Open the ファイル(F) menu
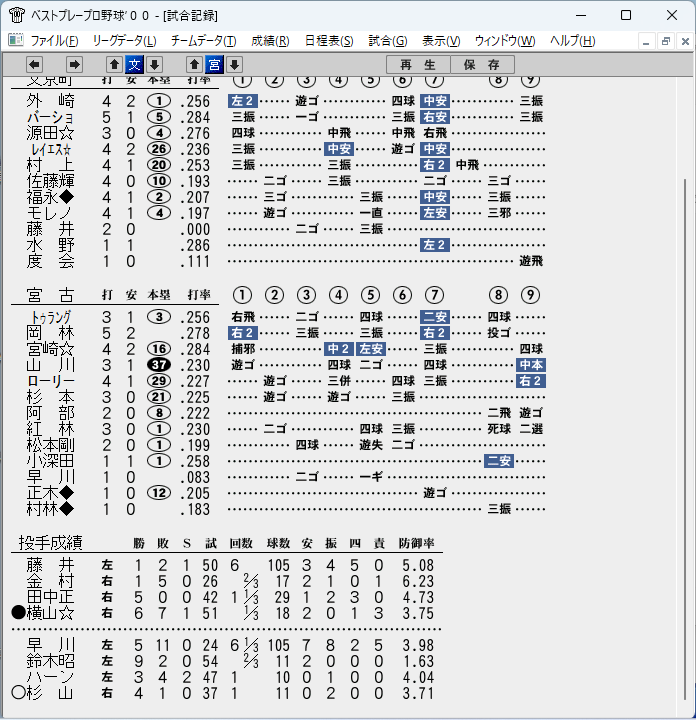Viewport: 696px width, 720px height. coord(55,41)
